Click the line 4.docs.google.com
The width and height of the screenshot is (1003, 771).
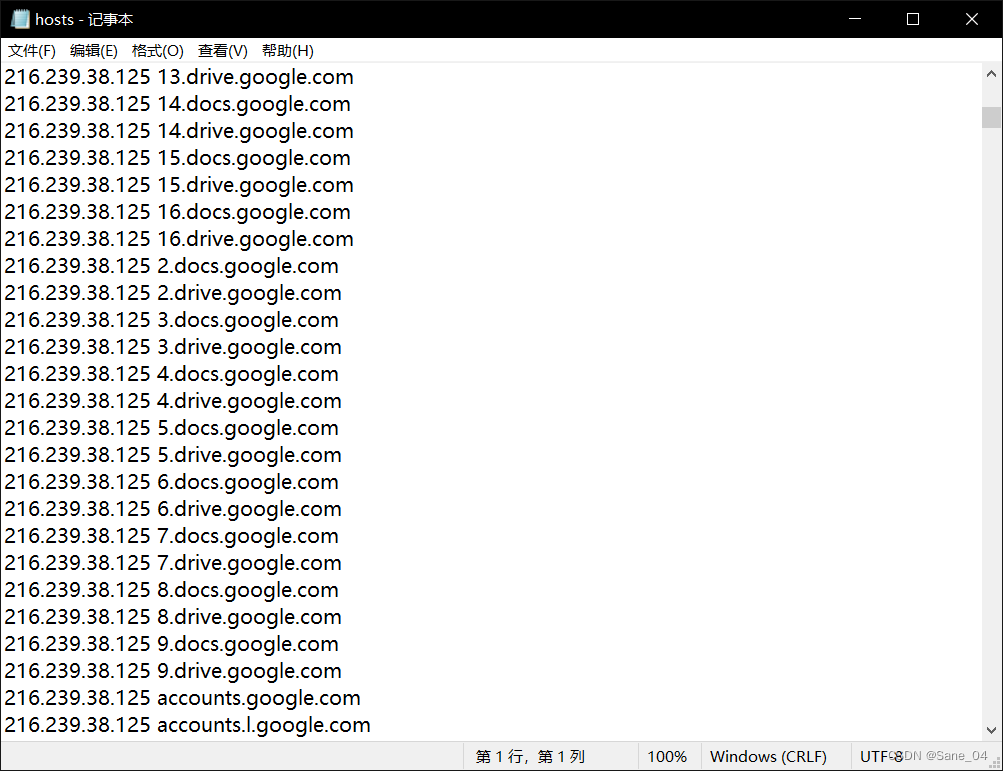tap(171, 374)
